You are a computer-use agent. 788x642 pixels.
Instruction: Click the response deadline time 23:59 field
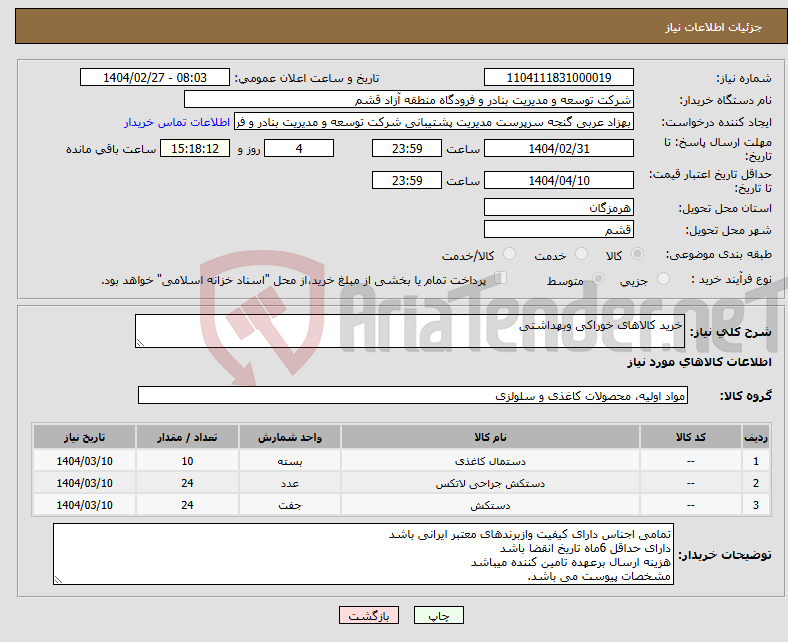point(407,148)
